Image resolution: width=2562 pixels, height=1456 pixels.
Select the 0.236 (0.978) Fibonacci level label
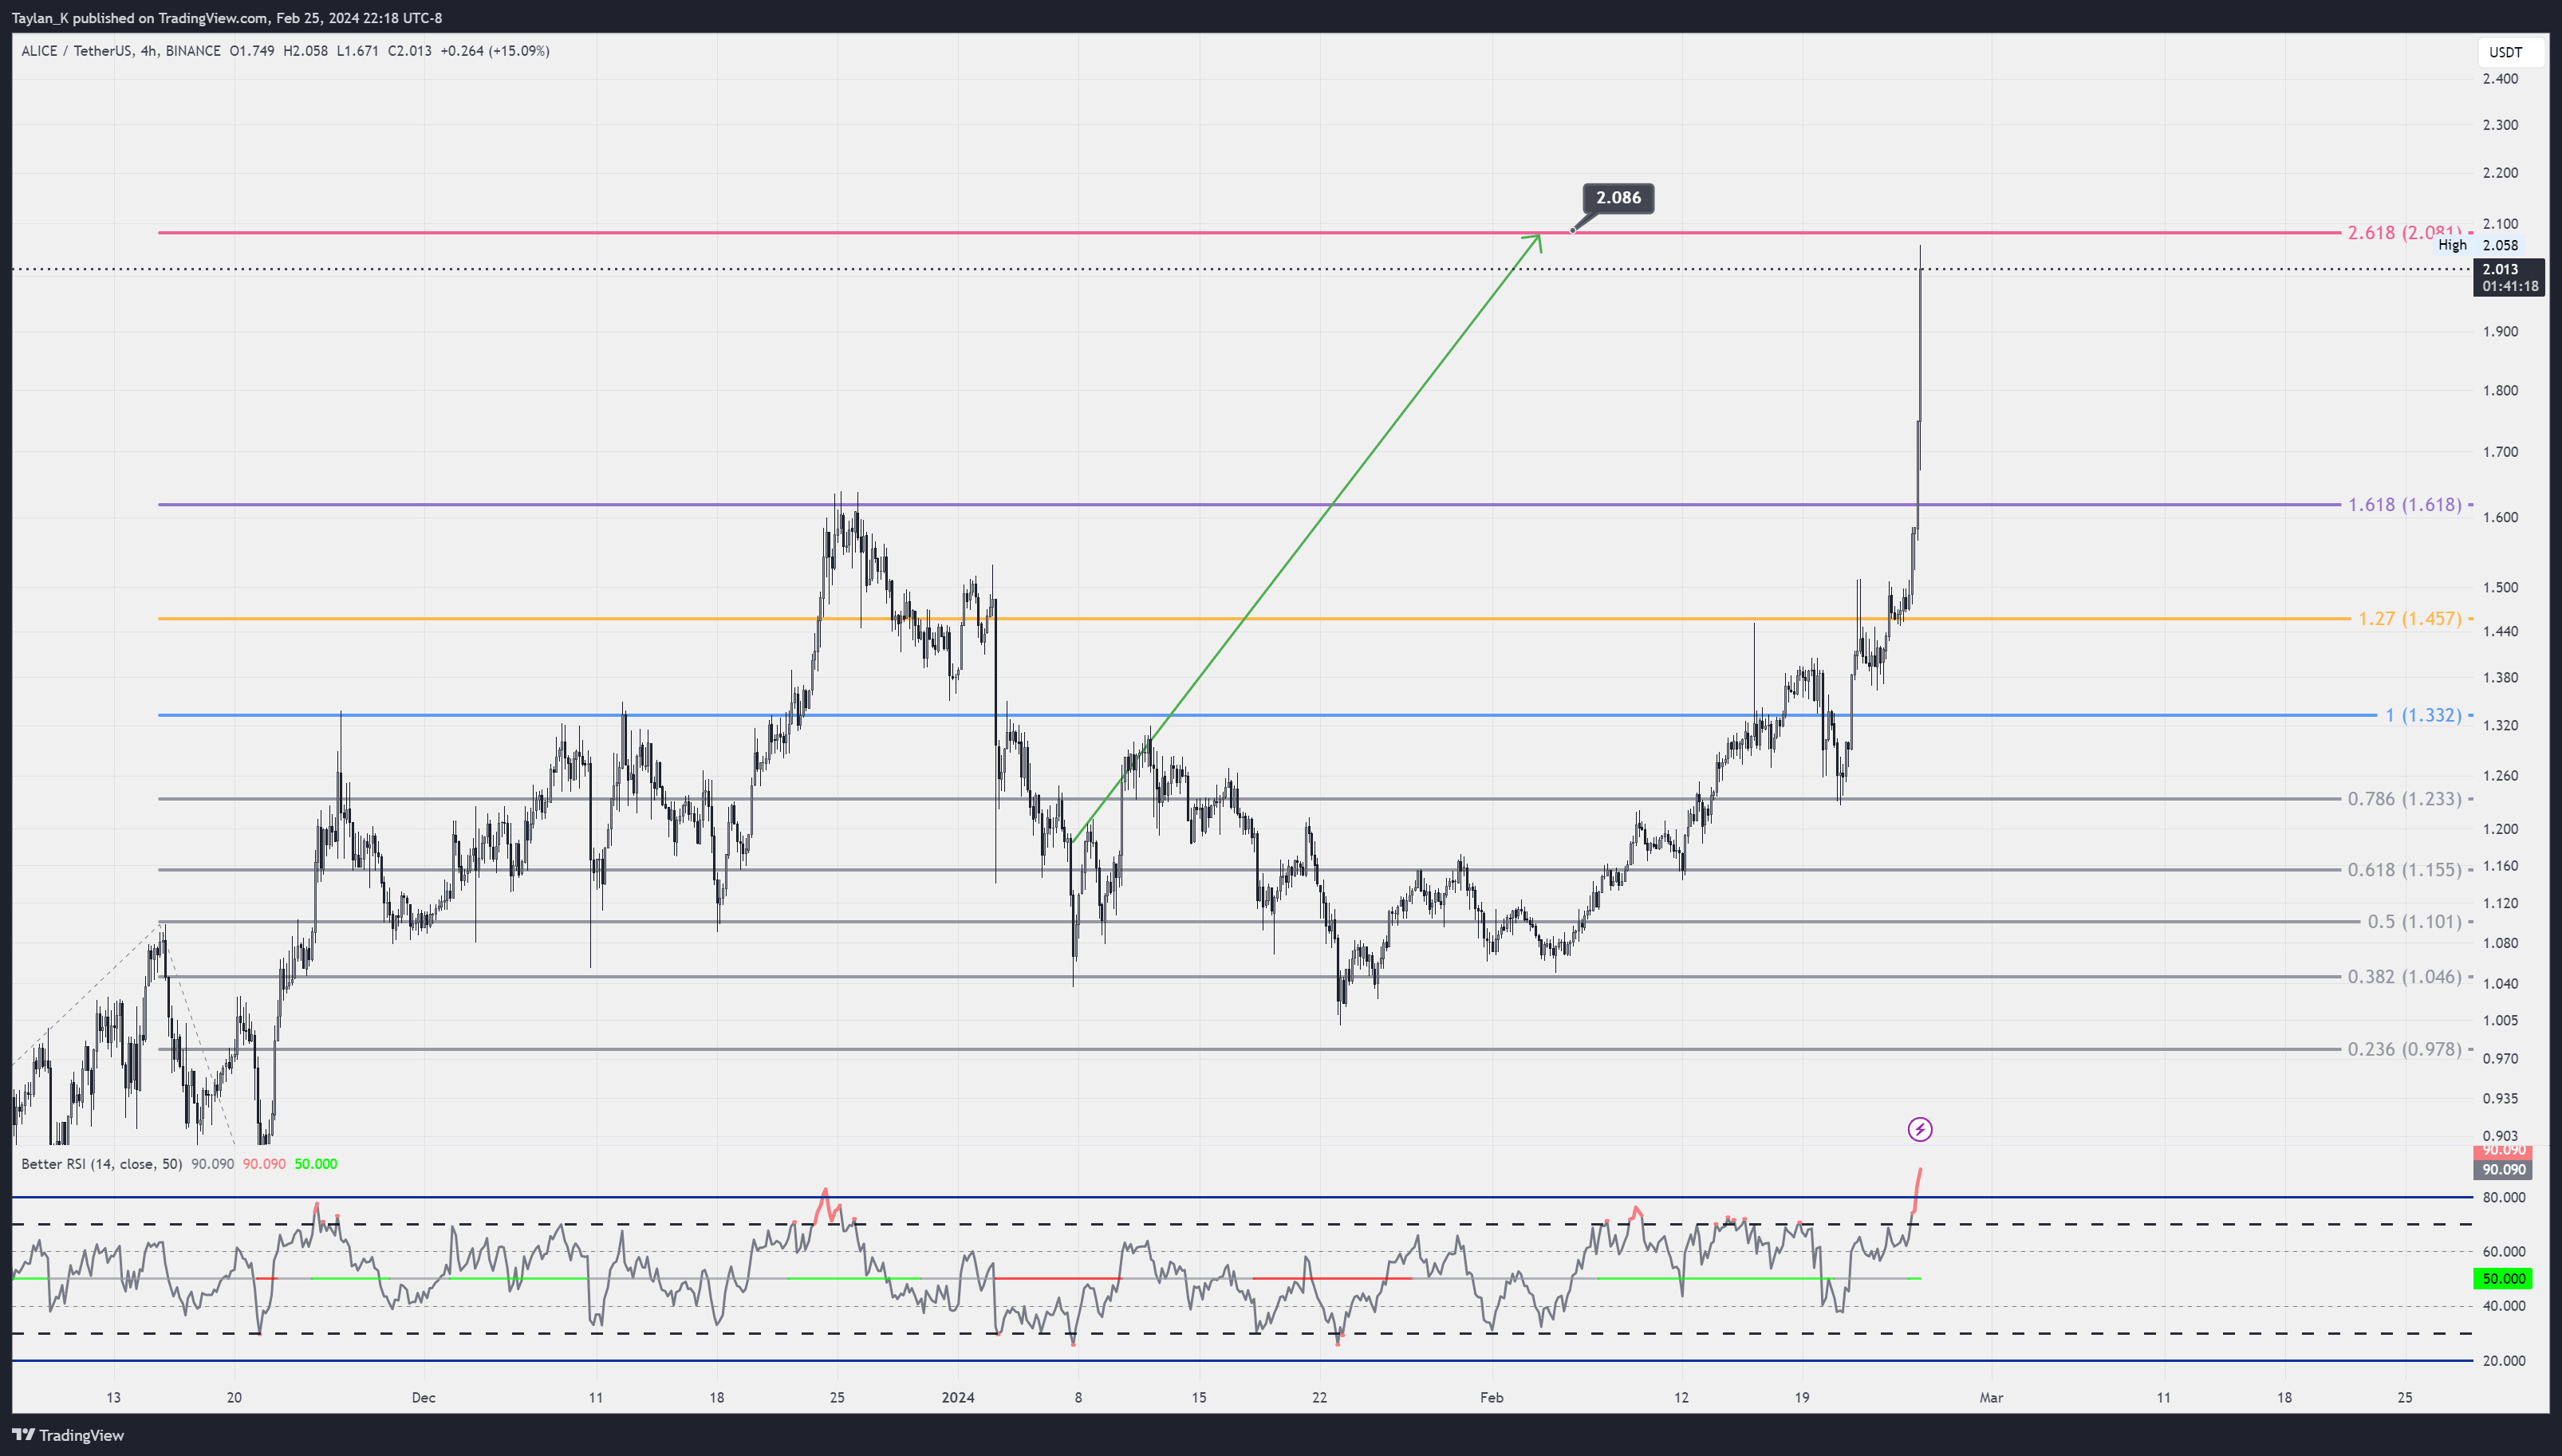(2404, 1049)
